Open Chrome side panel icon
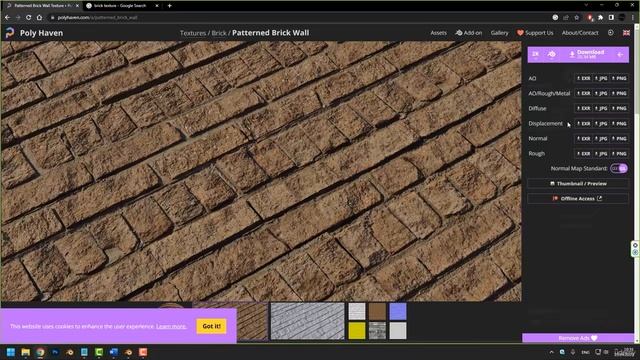 (611, 18)
